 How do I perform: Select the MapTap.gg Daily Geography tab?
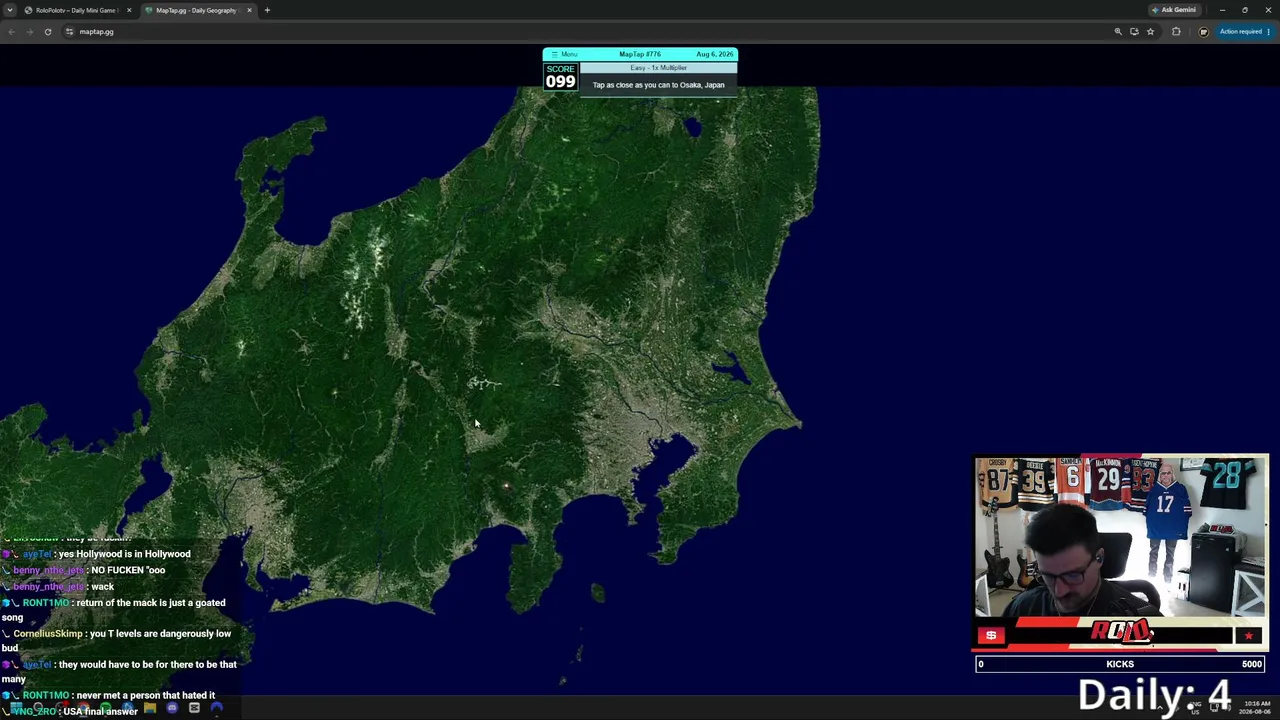[196, 10]
